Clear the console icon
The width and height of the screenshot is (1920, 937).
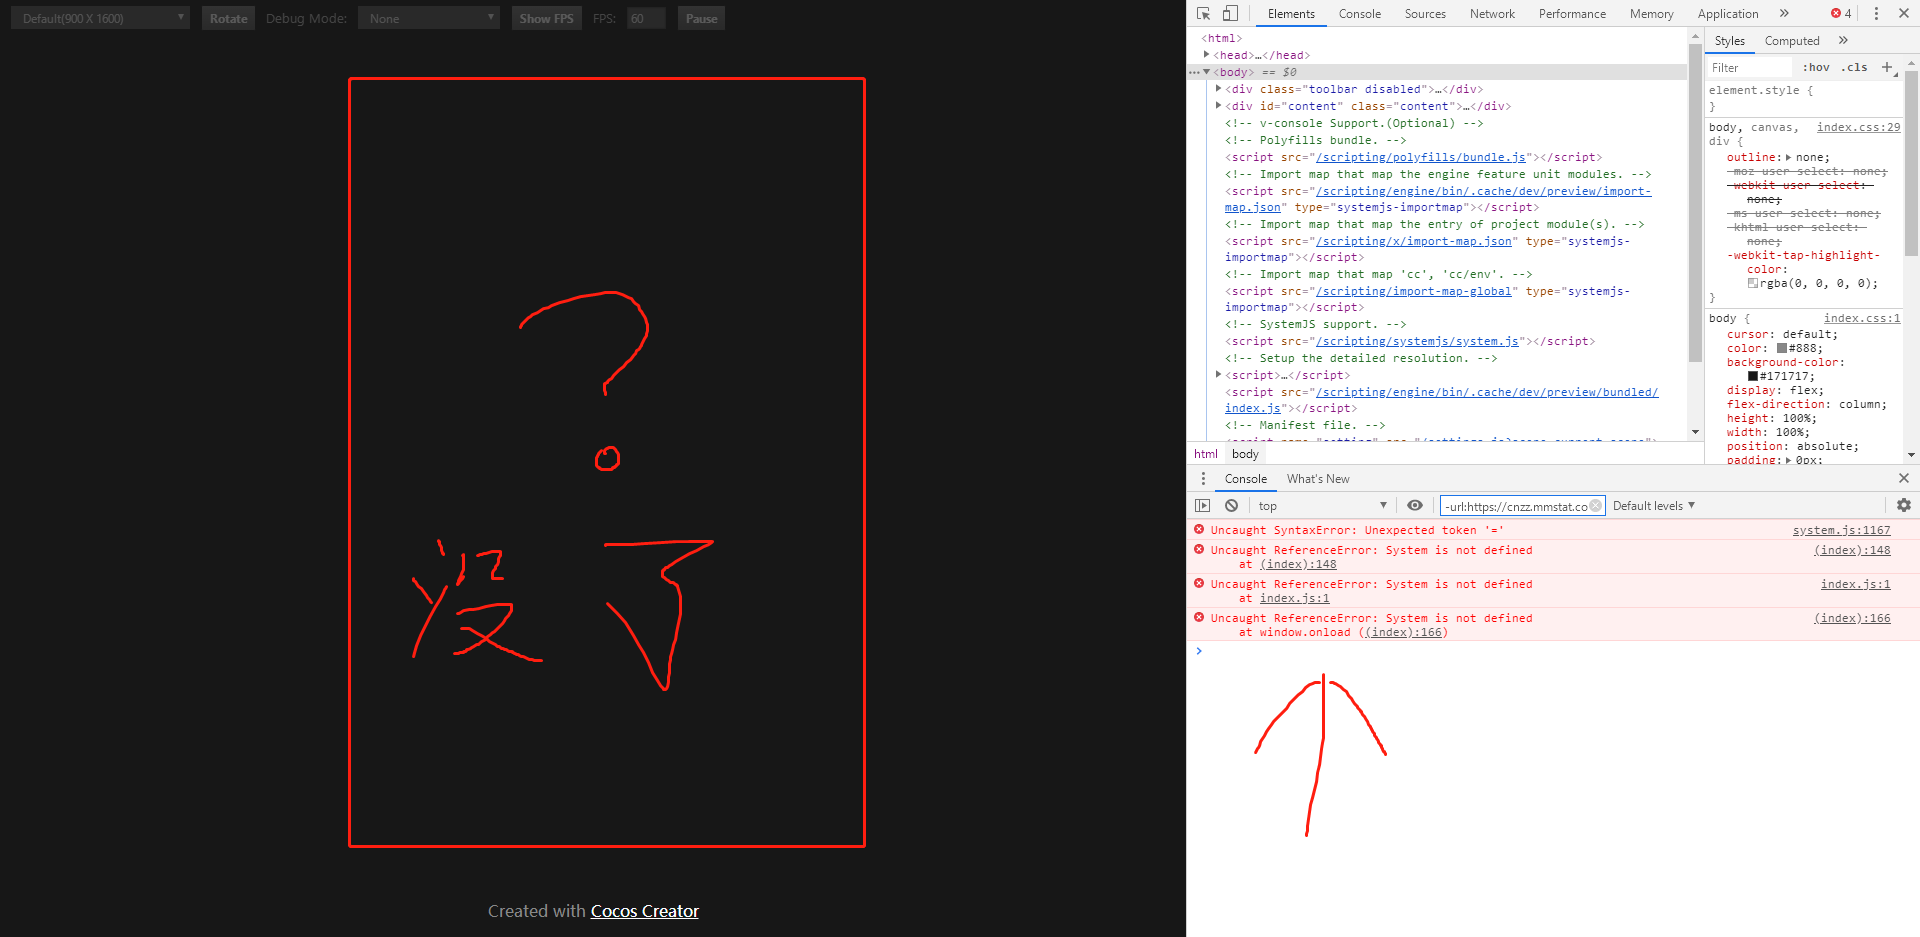pos(1232,506)
